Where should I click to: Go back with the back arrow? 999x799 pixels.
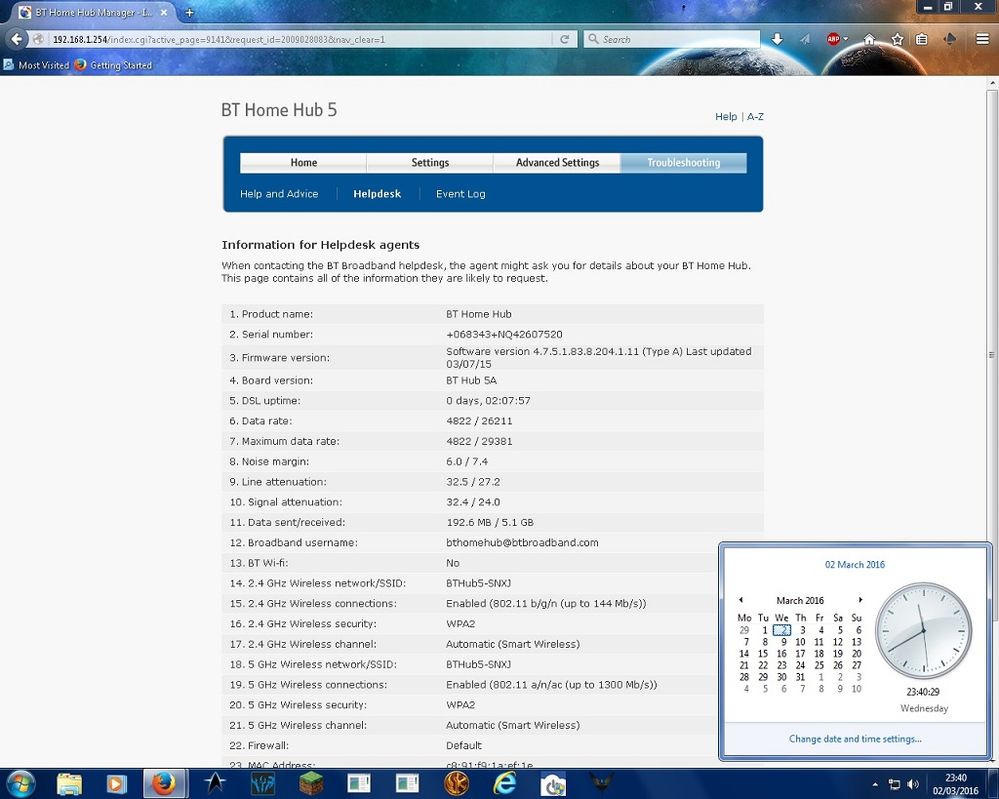[17, 39]
